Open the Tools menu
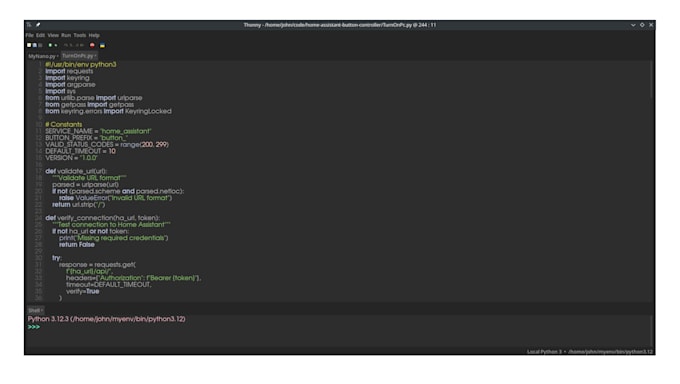This screenshot has height=384, width=680. pyautogui.click(x=80, y=35)
